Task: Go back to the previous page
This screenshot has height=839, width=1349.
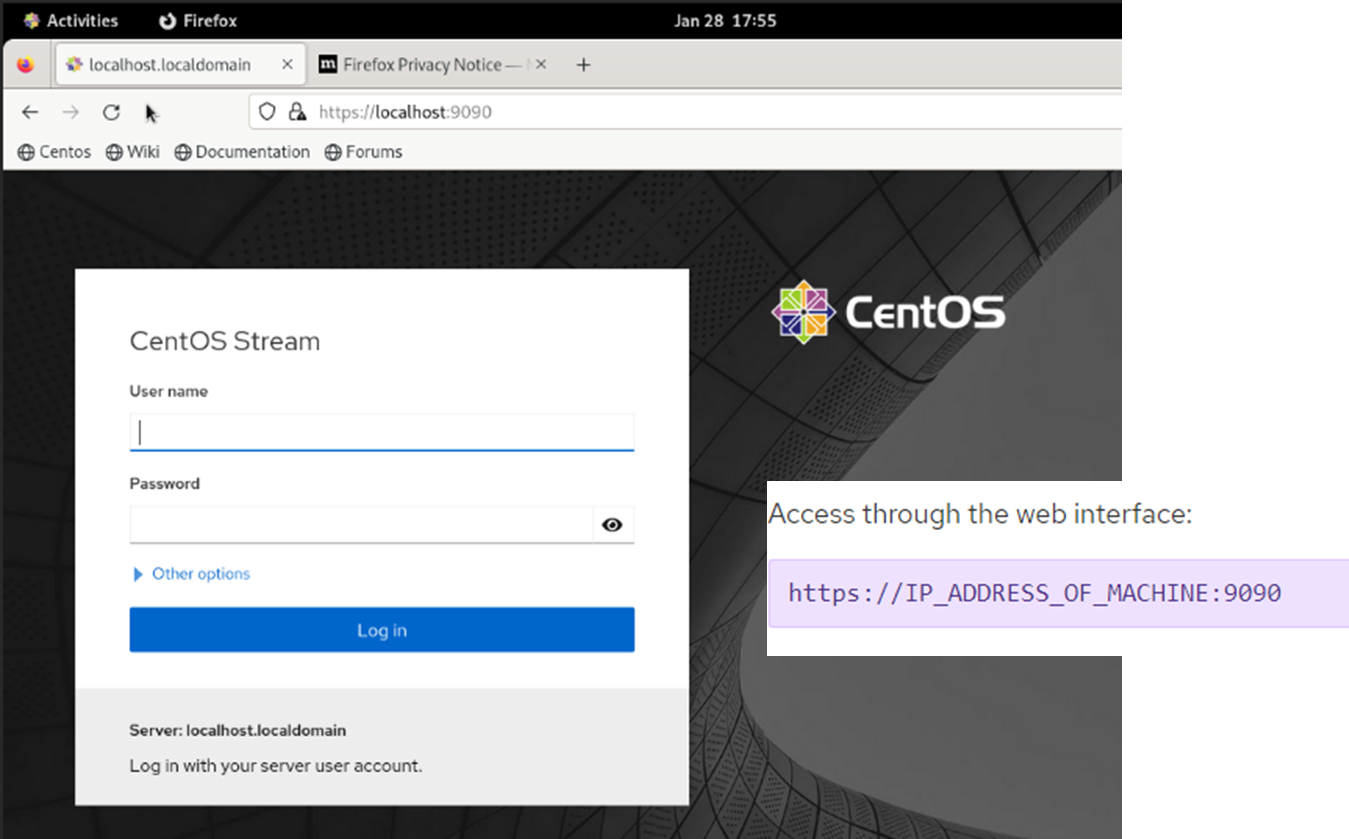Action: click(30, 112)
